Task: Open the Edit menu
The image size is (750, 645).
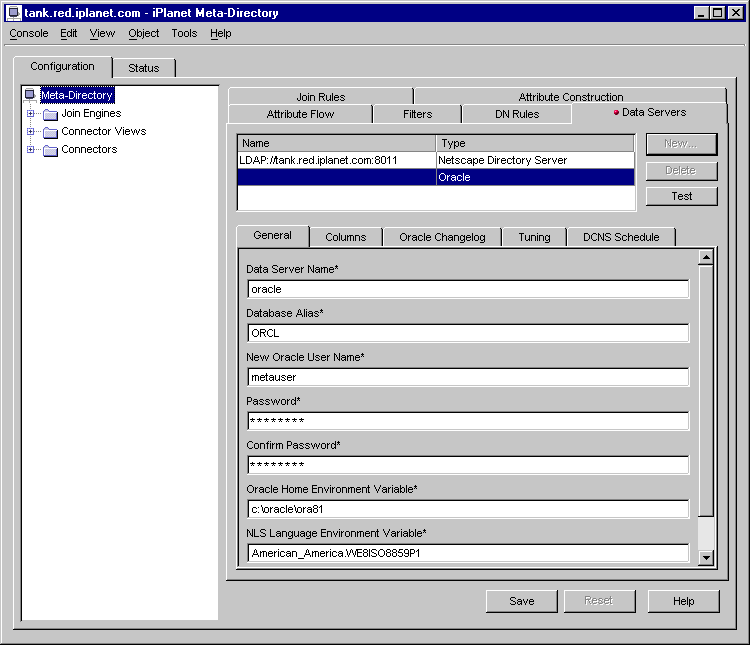Action: tap(68, 33)
